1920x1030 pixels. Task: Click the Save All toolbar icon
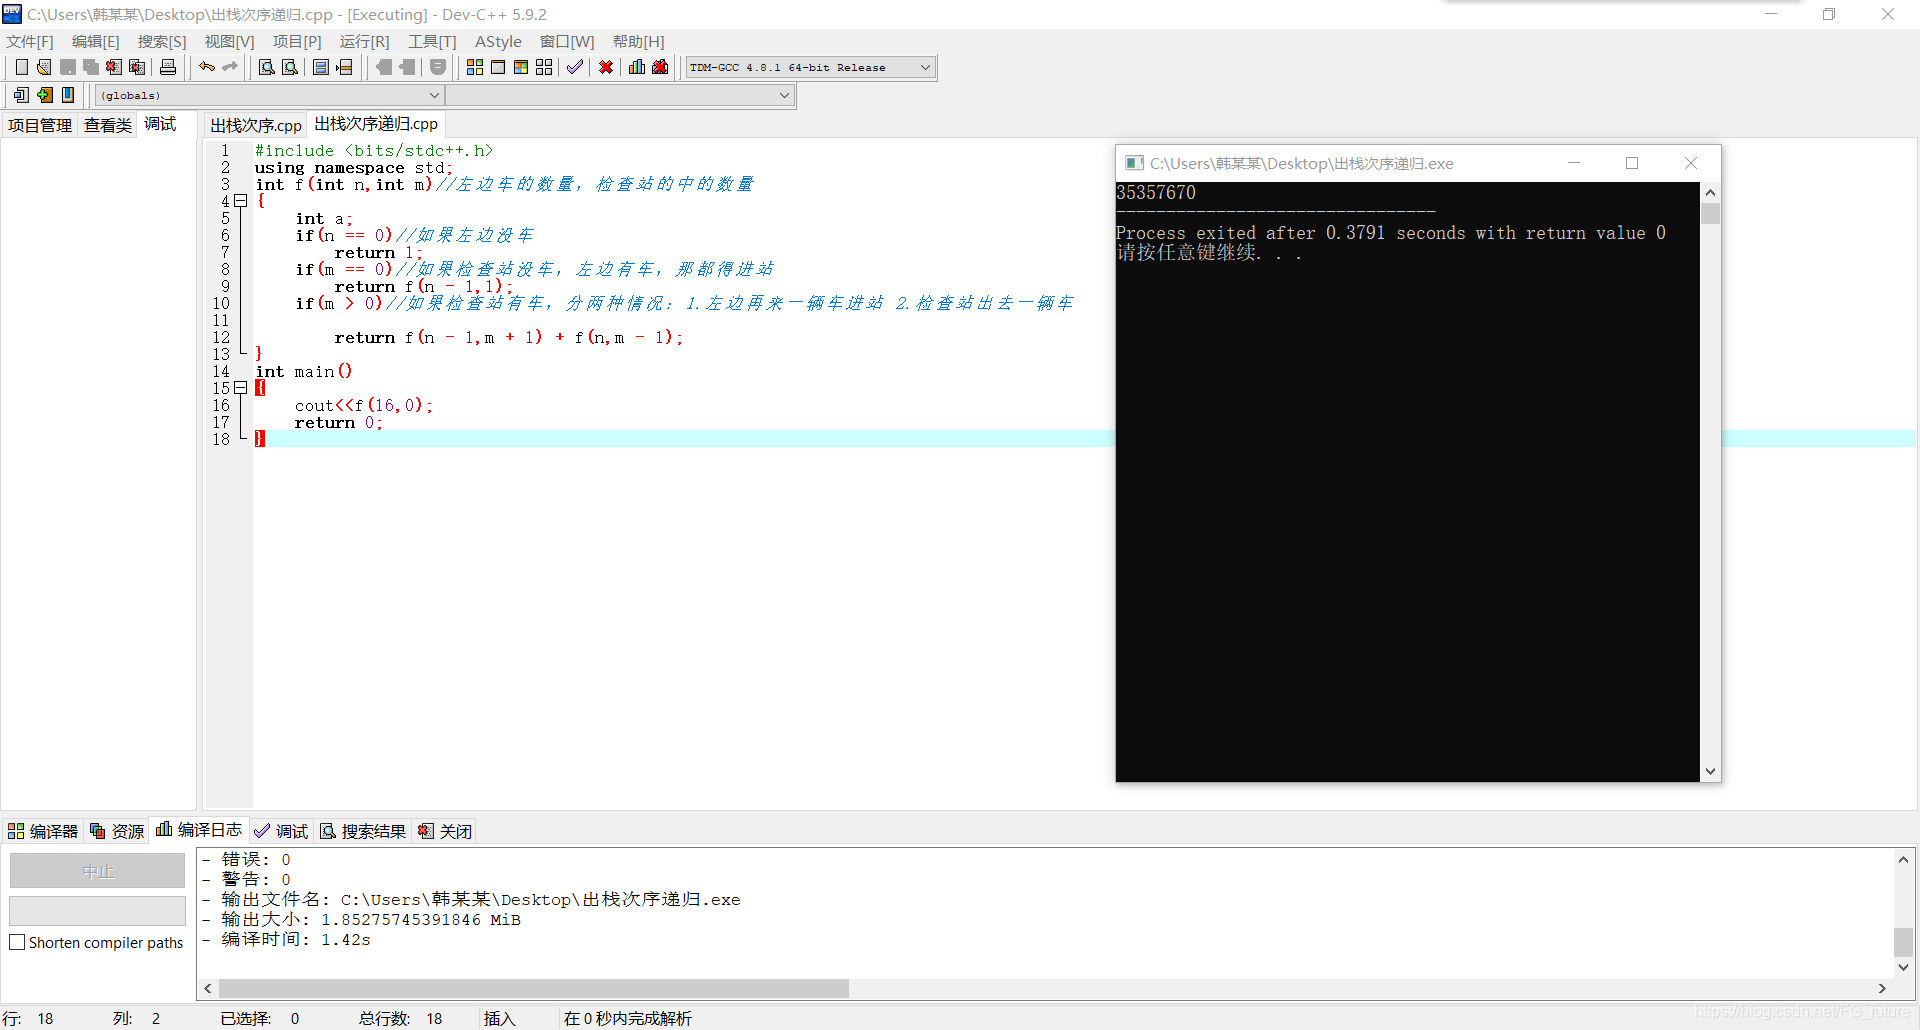click(91, 67)
